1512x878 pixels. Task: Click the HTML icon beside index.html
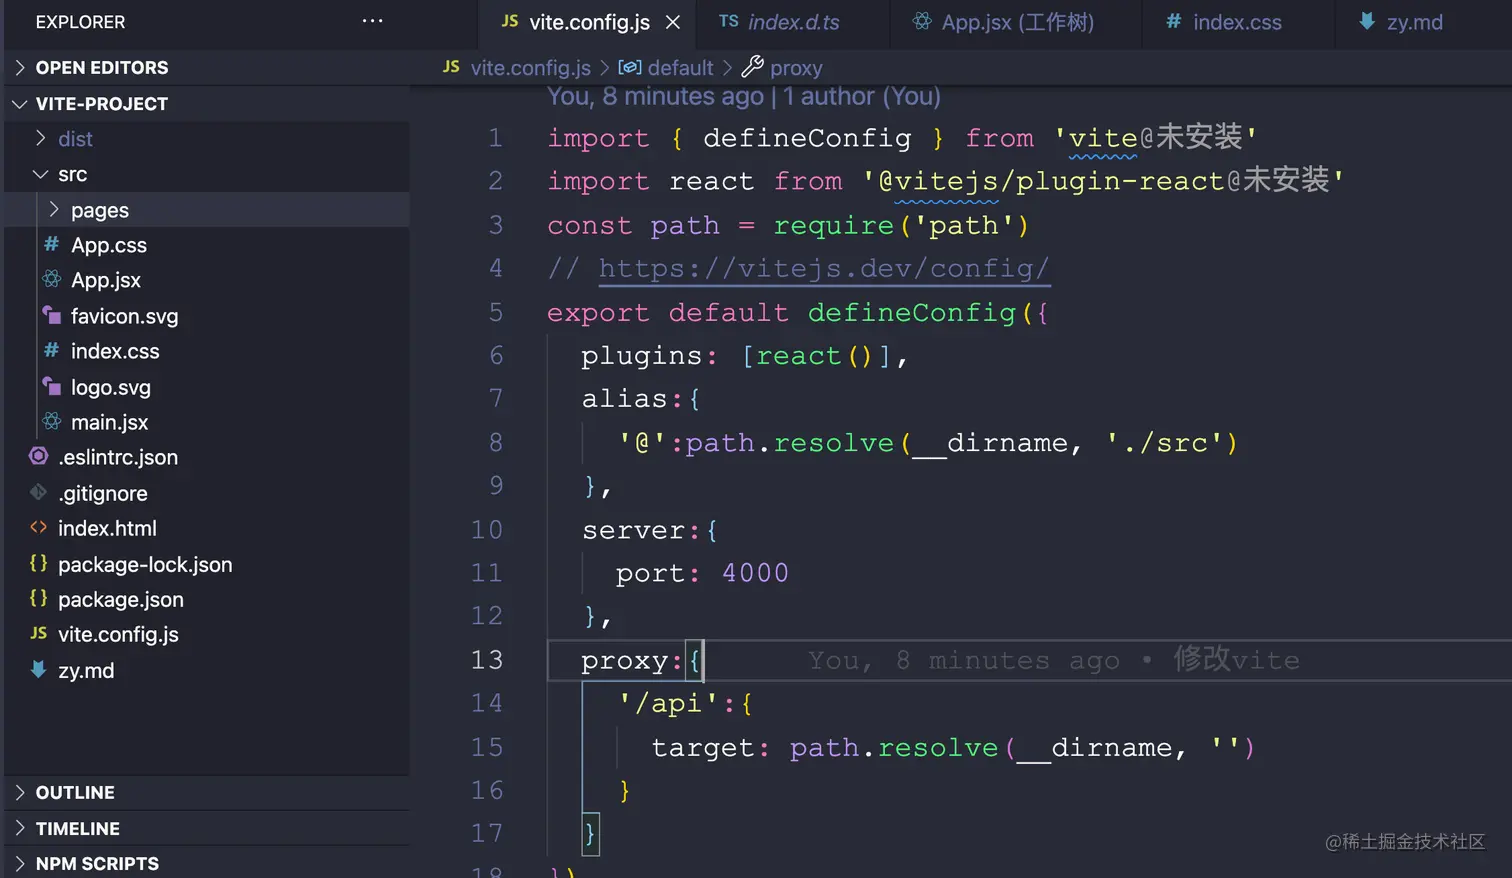pyautogui.click(x=39, y=528)
